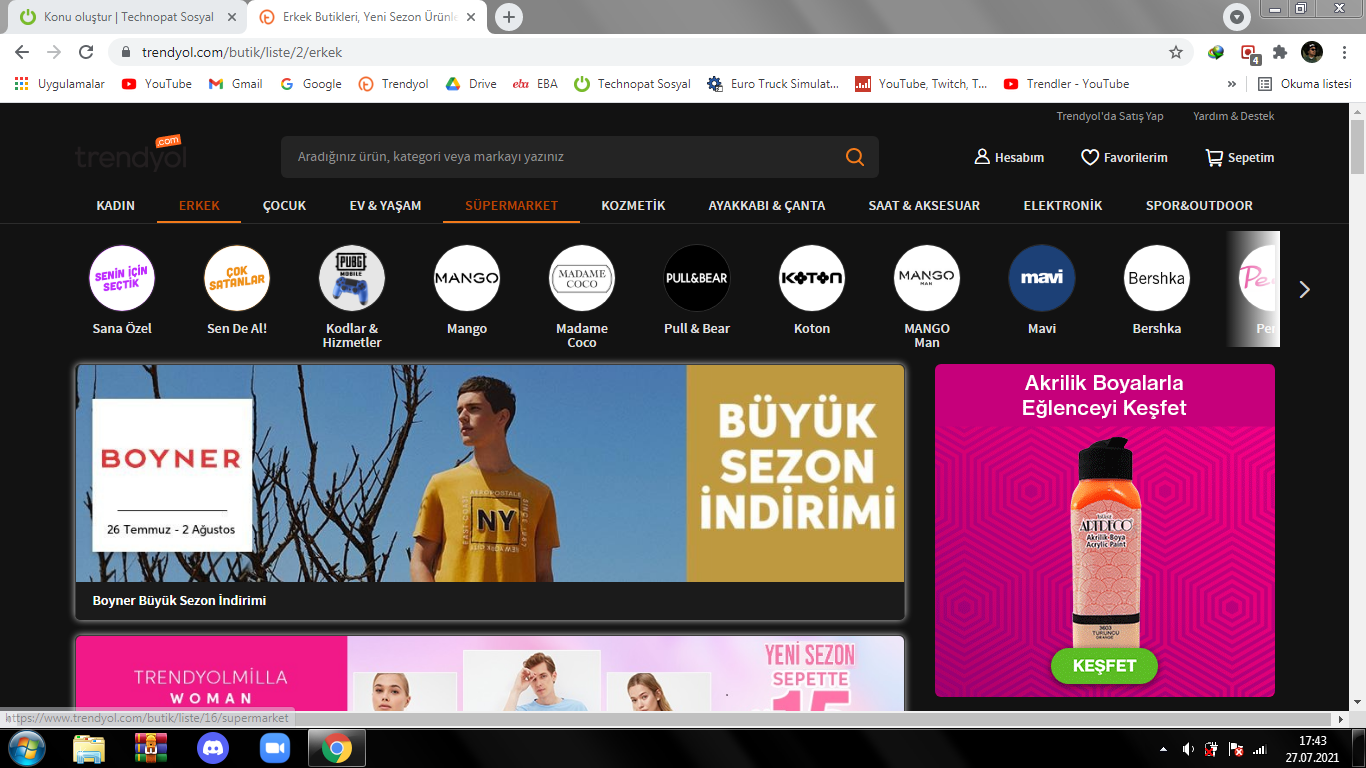View site information via the padlock icon
Screen dimensions: 1366x768
(127, 52)
